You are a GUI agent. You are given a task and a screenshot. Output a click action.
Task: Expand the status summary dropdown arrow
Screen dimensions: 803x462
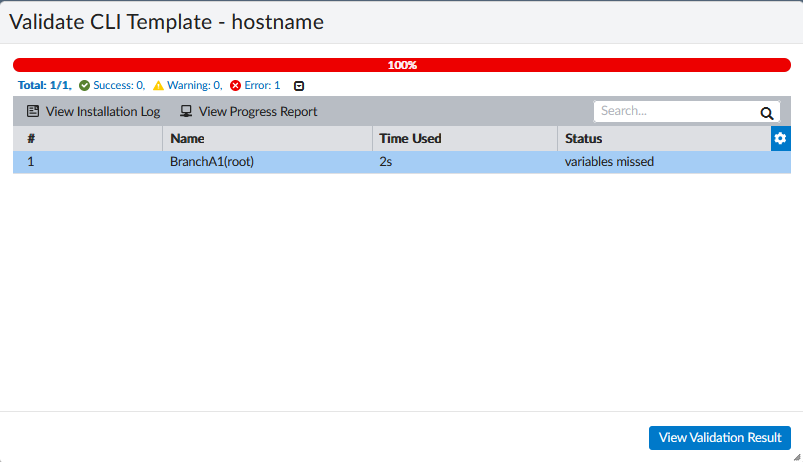pyautogui.click(x=299, y=86)
